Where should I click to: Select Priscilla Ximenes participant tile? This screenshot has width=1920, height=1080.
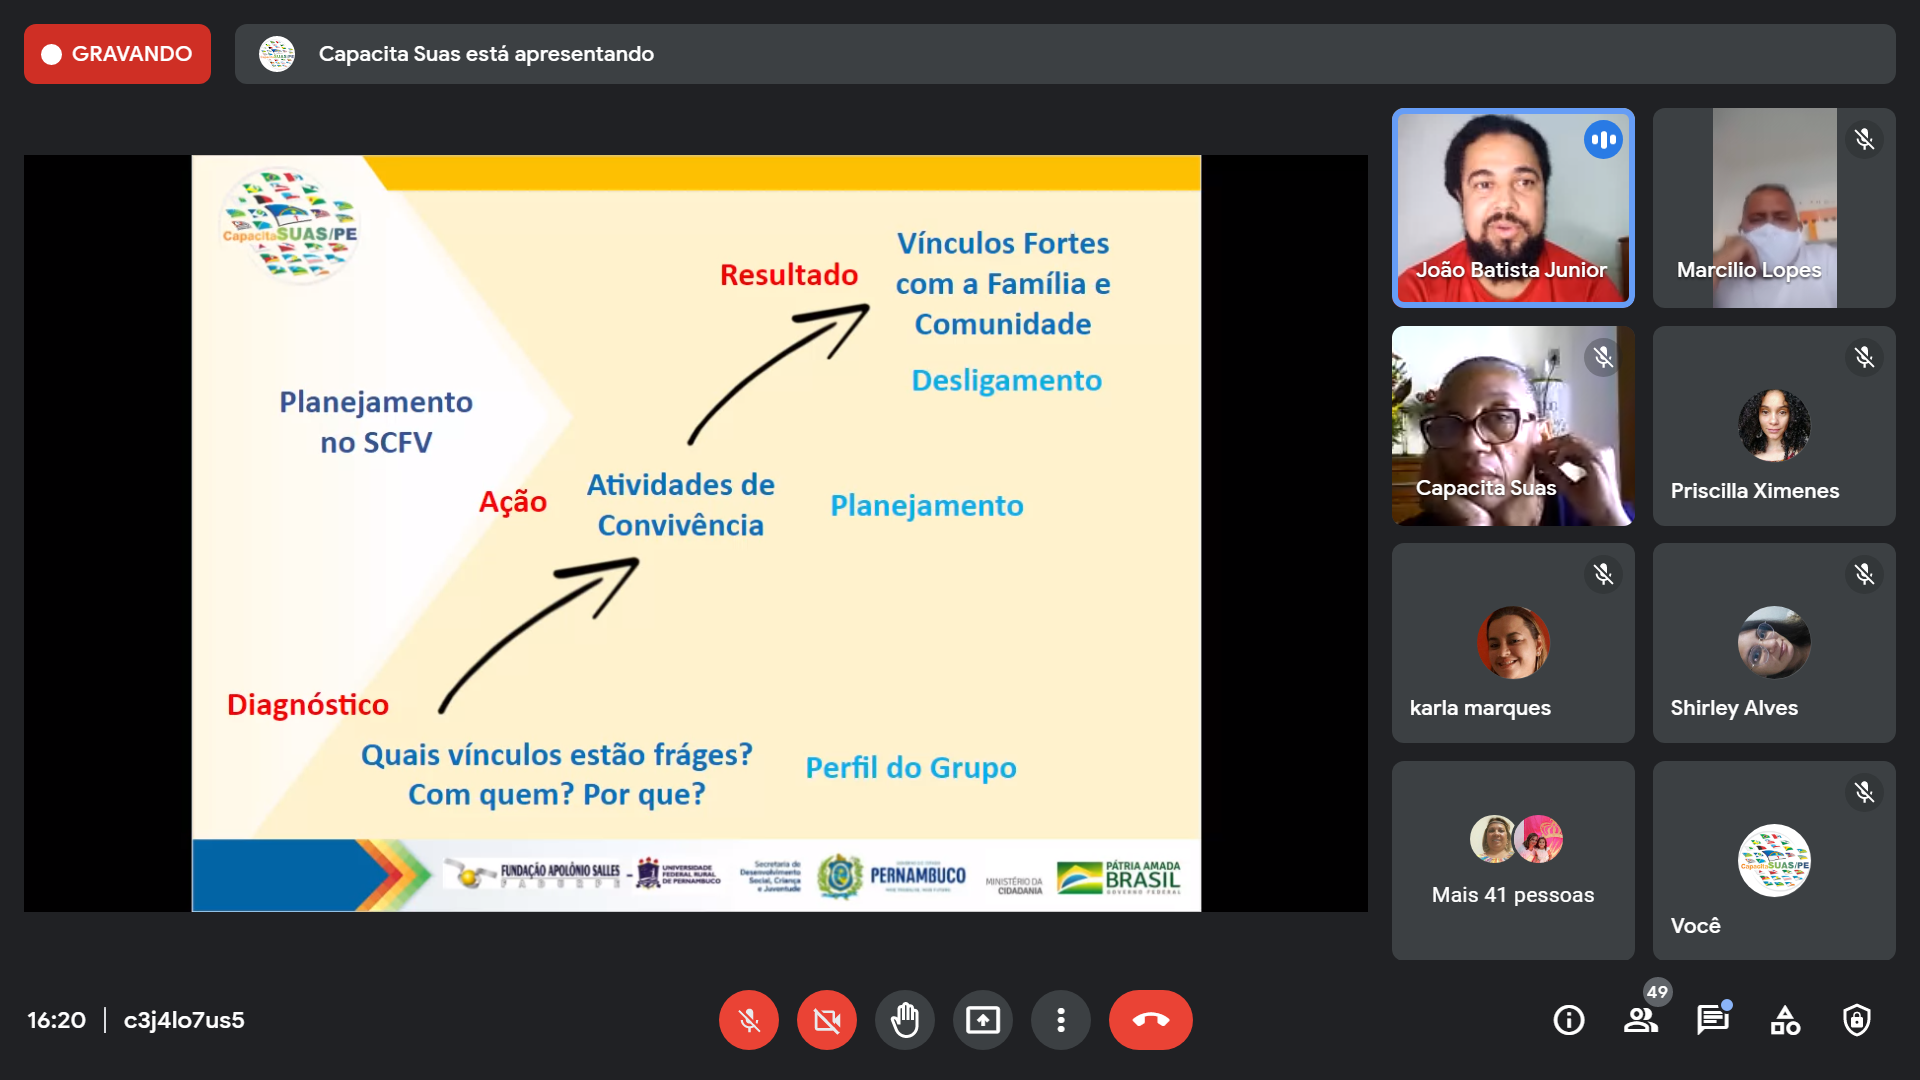(x=1773, y=426)
